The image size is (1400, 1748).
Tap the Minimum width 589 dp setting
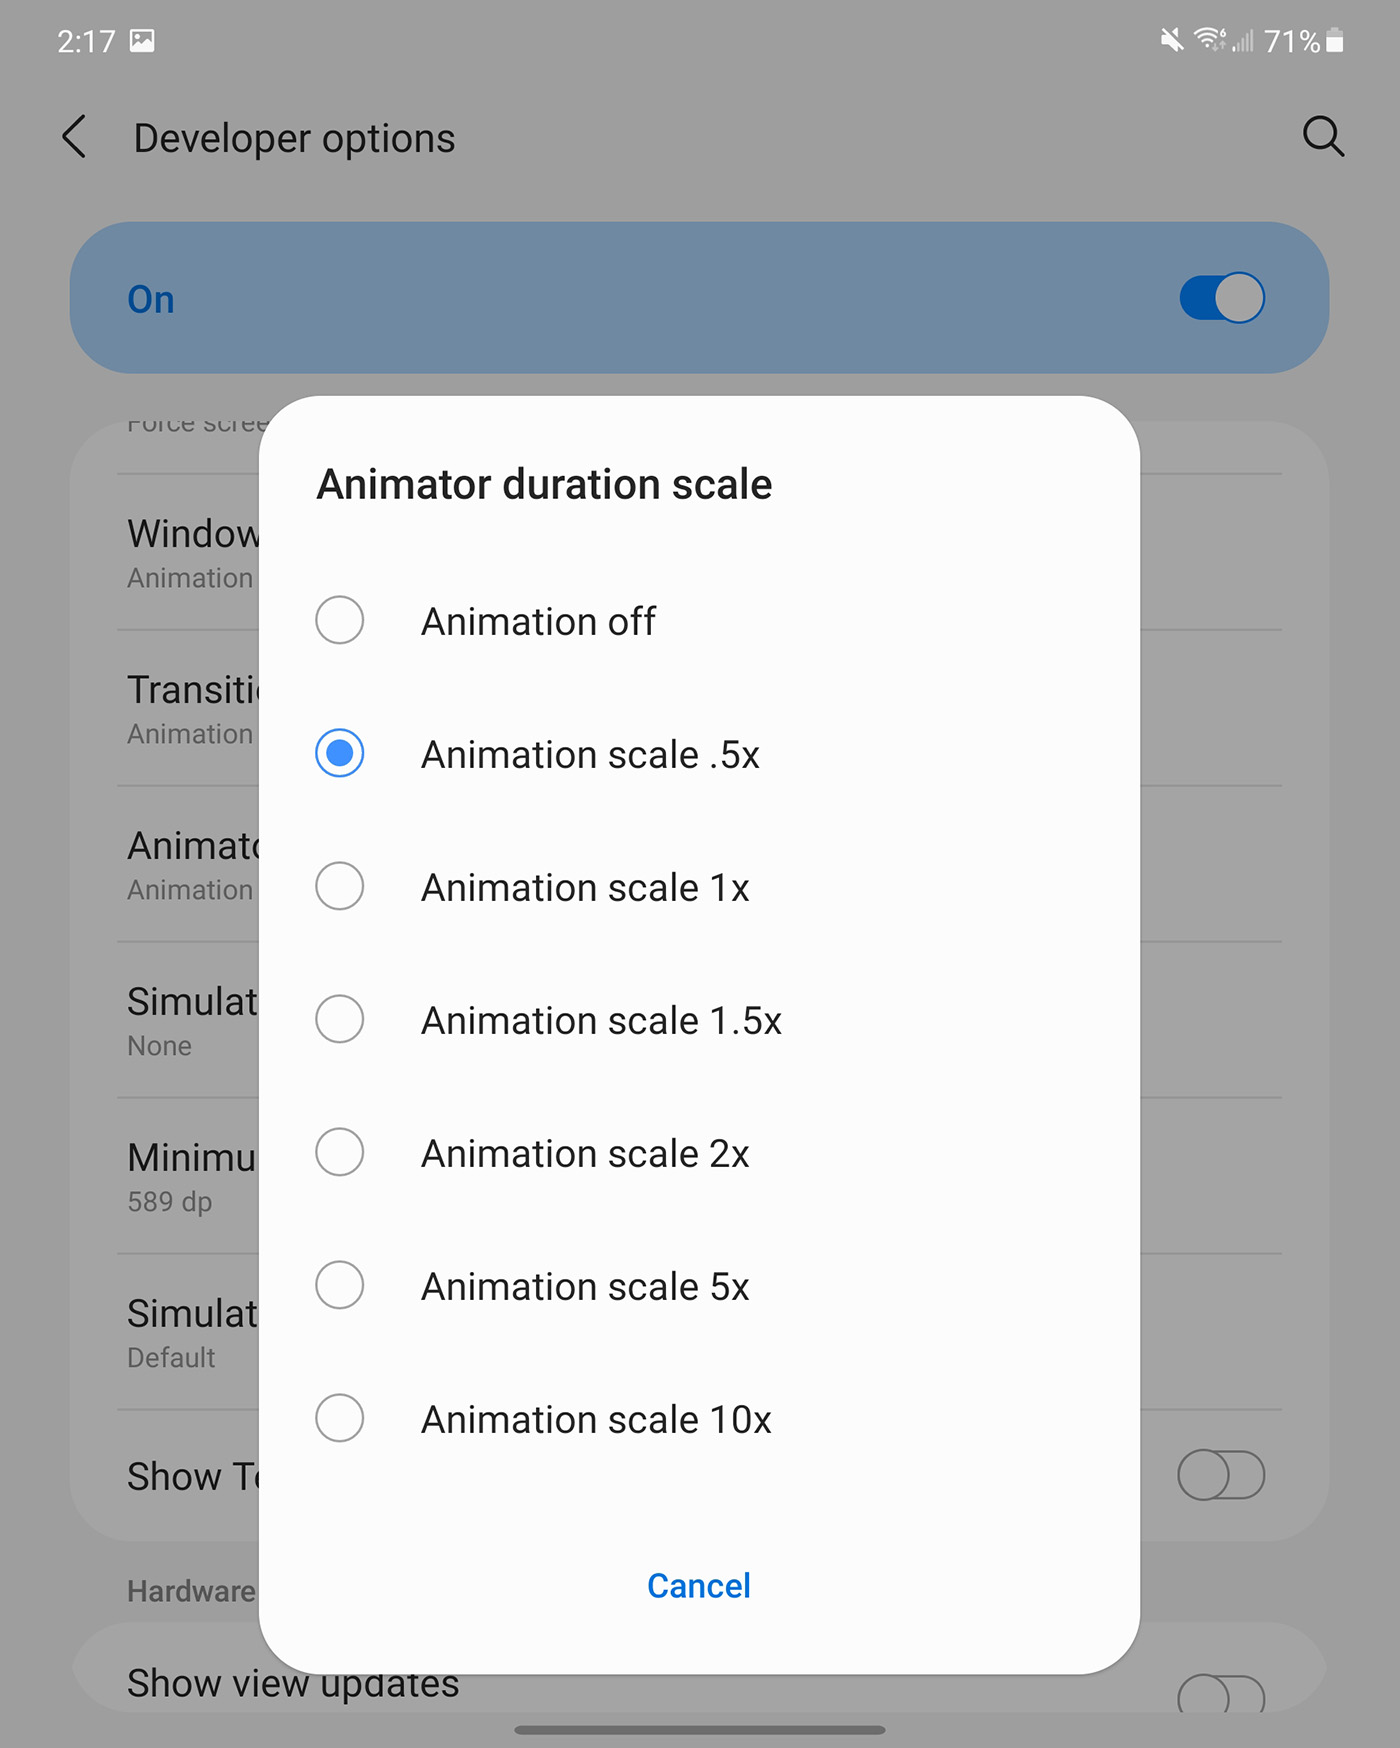pyautogui.click(x=190, y=1176)
